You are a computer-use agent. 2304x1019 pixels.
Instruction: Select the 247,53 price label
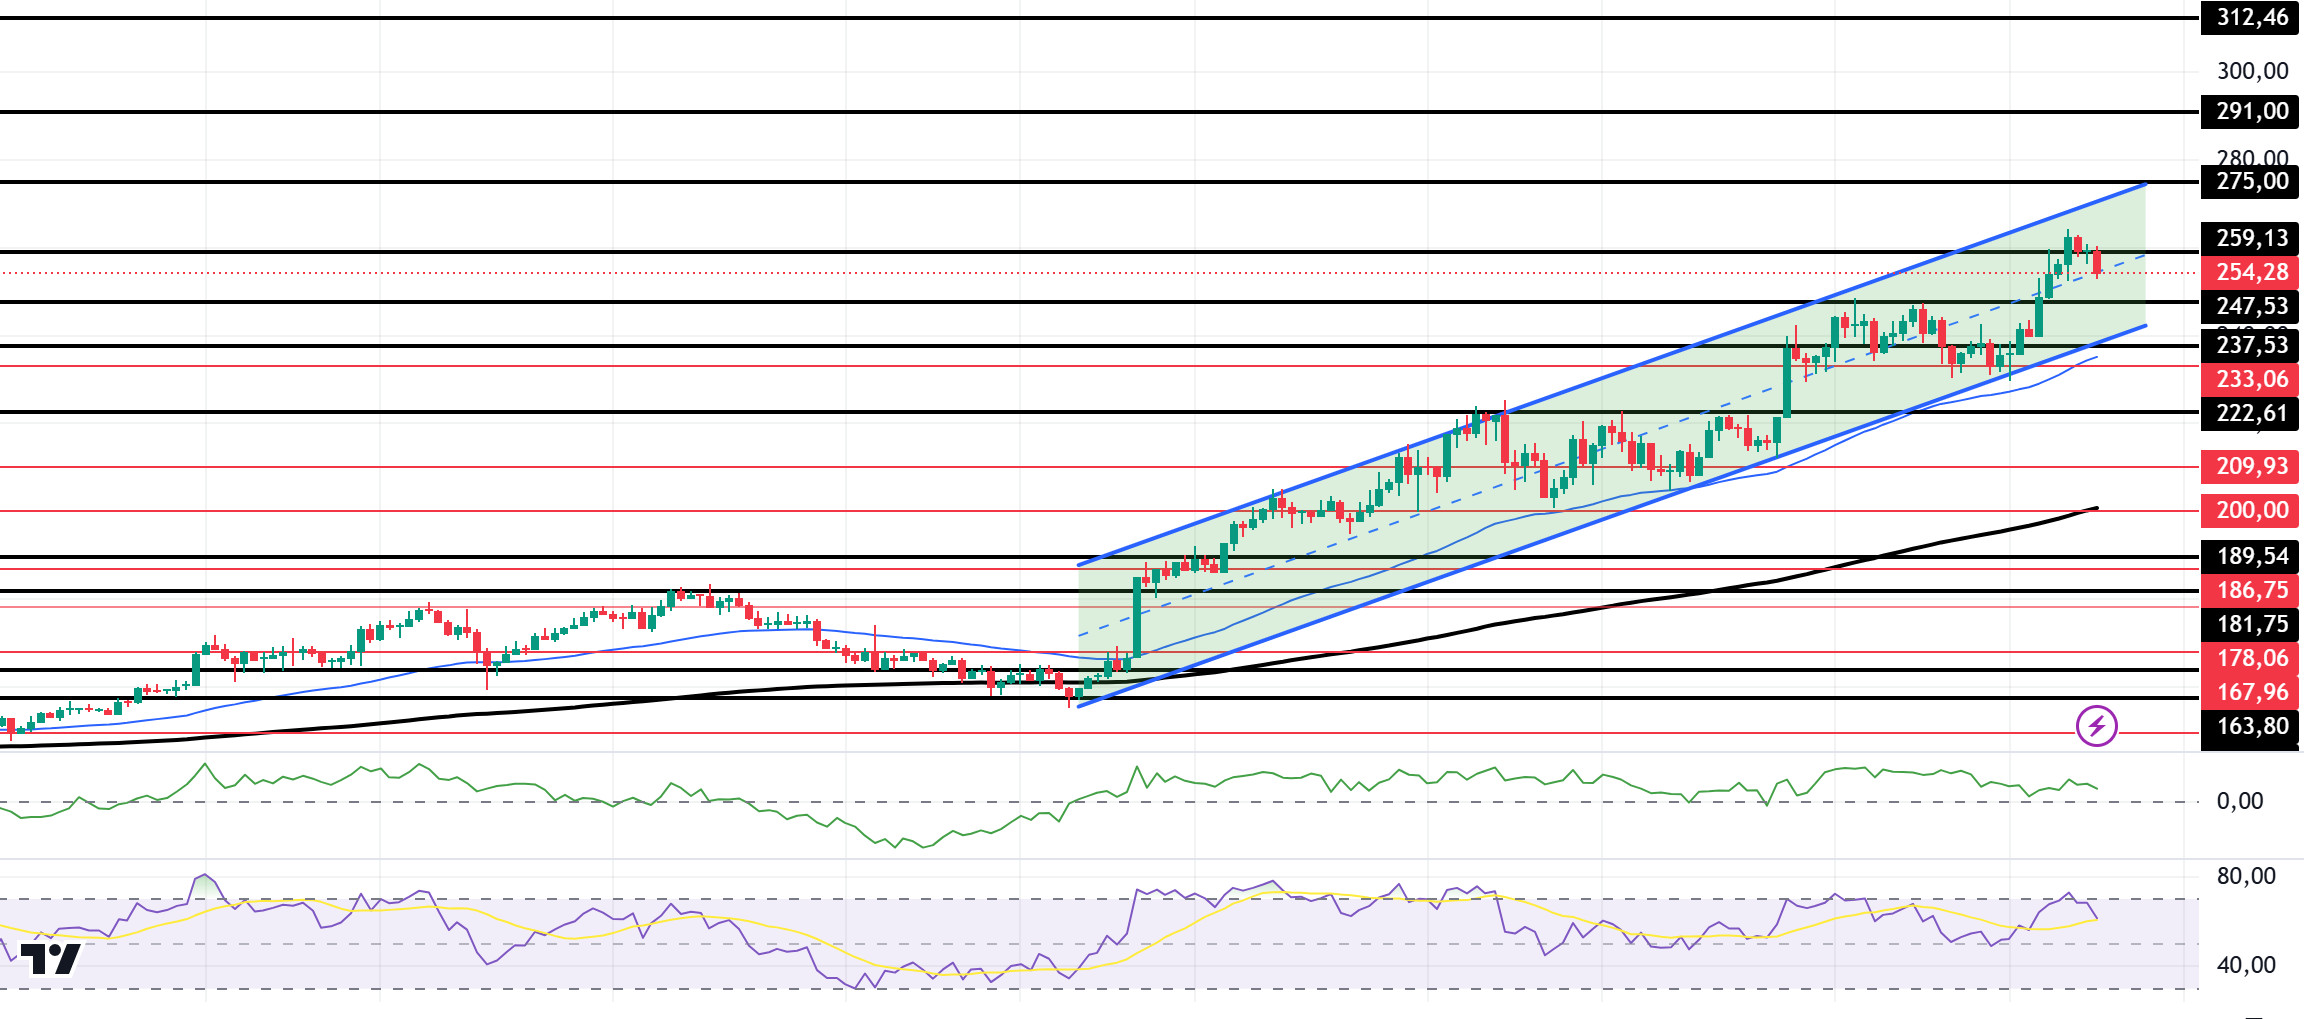coord(2250,306)
